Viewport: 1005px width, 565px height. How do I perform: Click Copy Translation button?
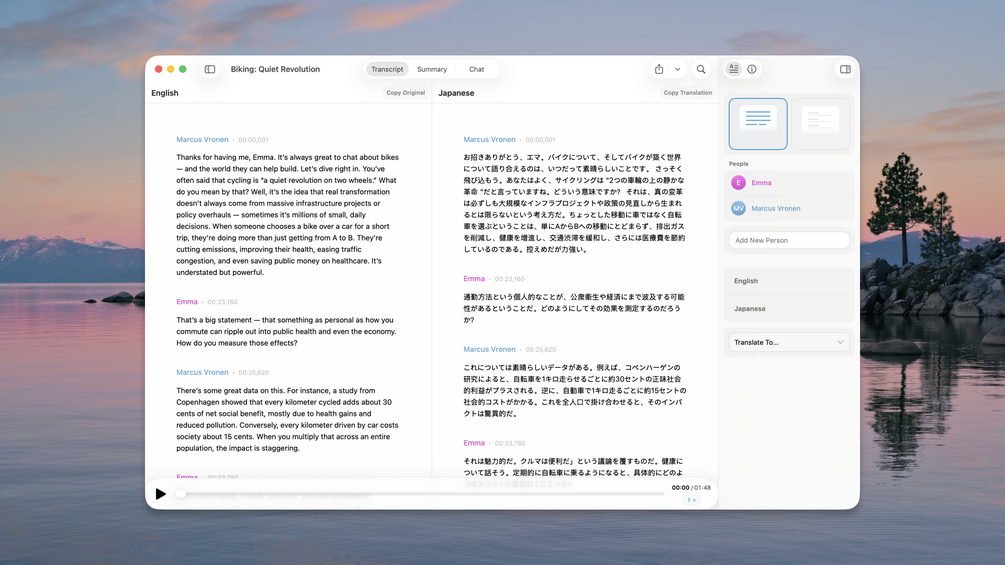coord(688,93)
